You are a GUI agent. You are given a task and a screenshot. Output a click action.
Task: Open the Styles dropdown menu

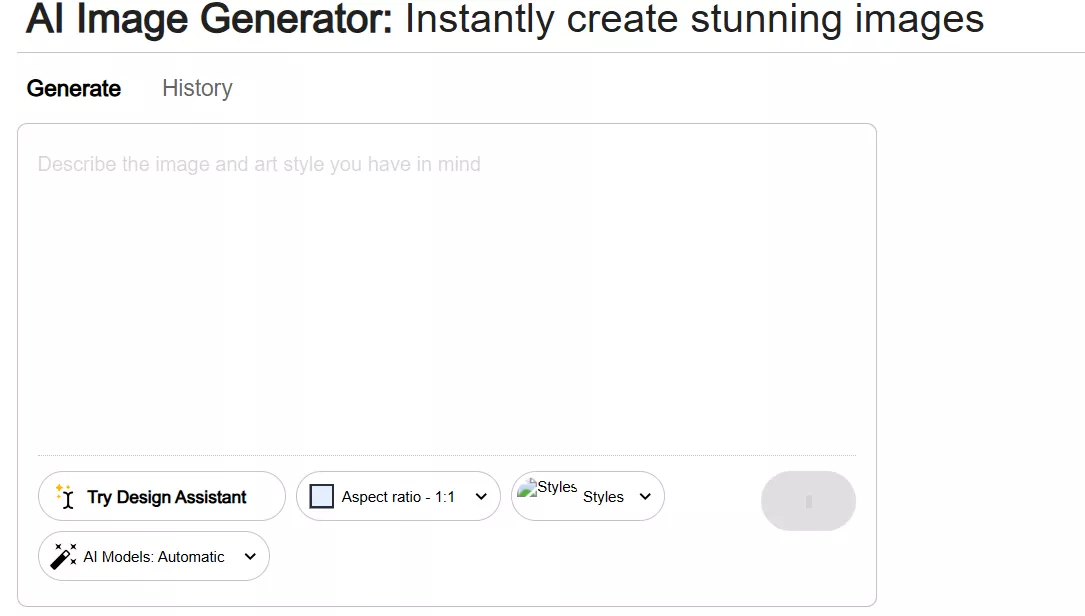tap(587, 496)
